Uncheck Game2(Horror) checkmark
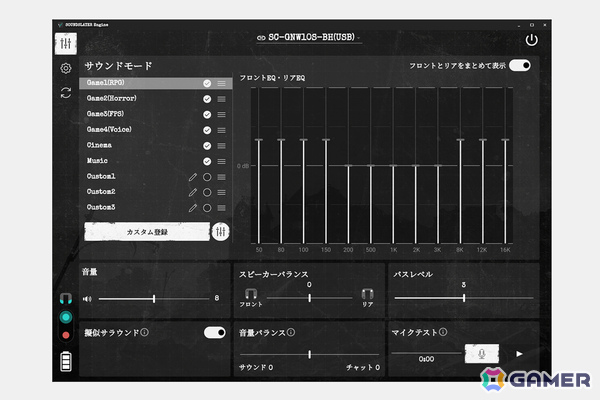Viewport: 600px width, 400px height. [207, 99]
